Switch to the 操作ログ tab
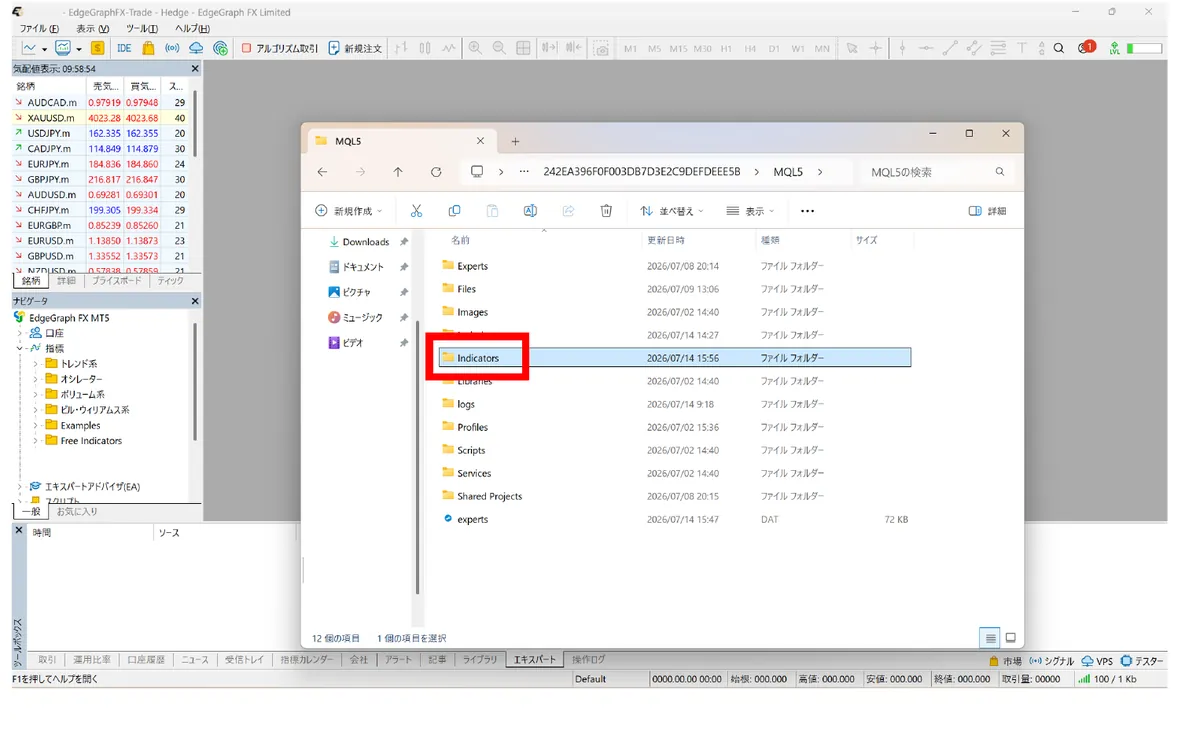The width and height of the screenshot is (1200, 735). click(x=588, y=660)
